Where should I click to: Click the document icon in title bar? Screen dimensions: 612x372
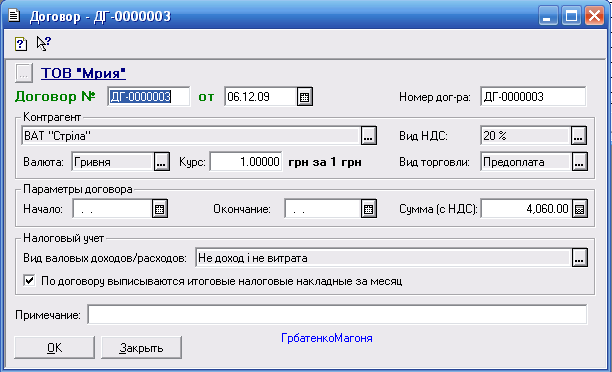14,16
